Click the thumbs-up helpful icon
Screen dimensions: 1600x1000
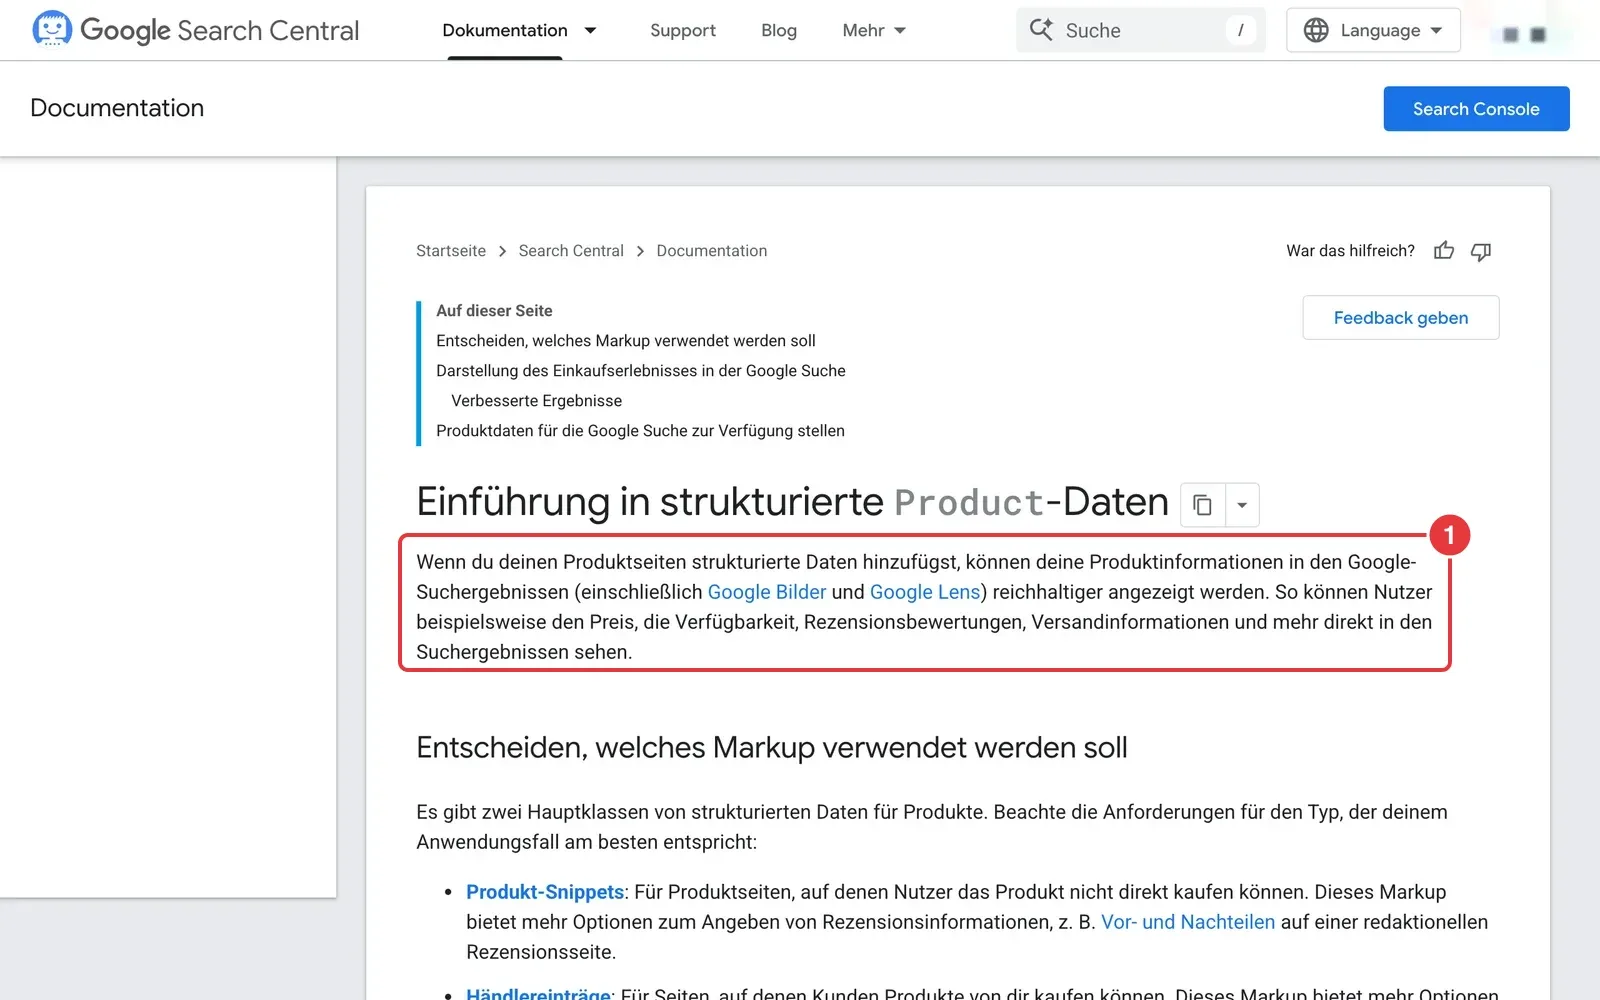tap(1444, 251)
